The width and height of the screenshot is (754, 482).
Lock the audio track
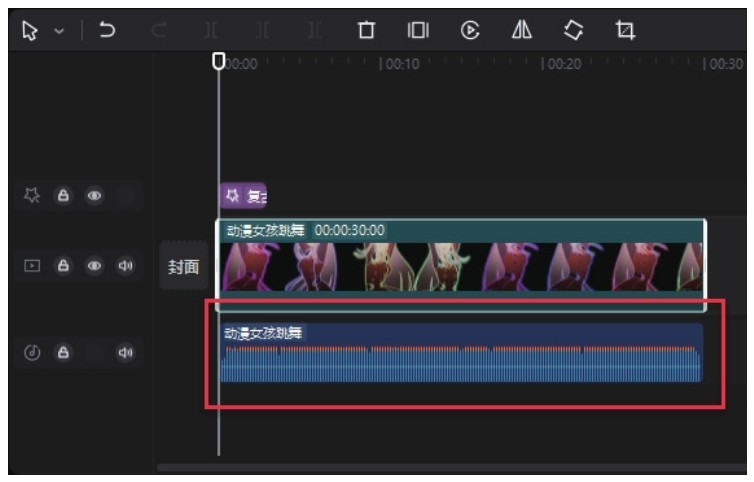[63, 353]
